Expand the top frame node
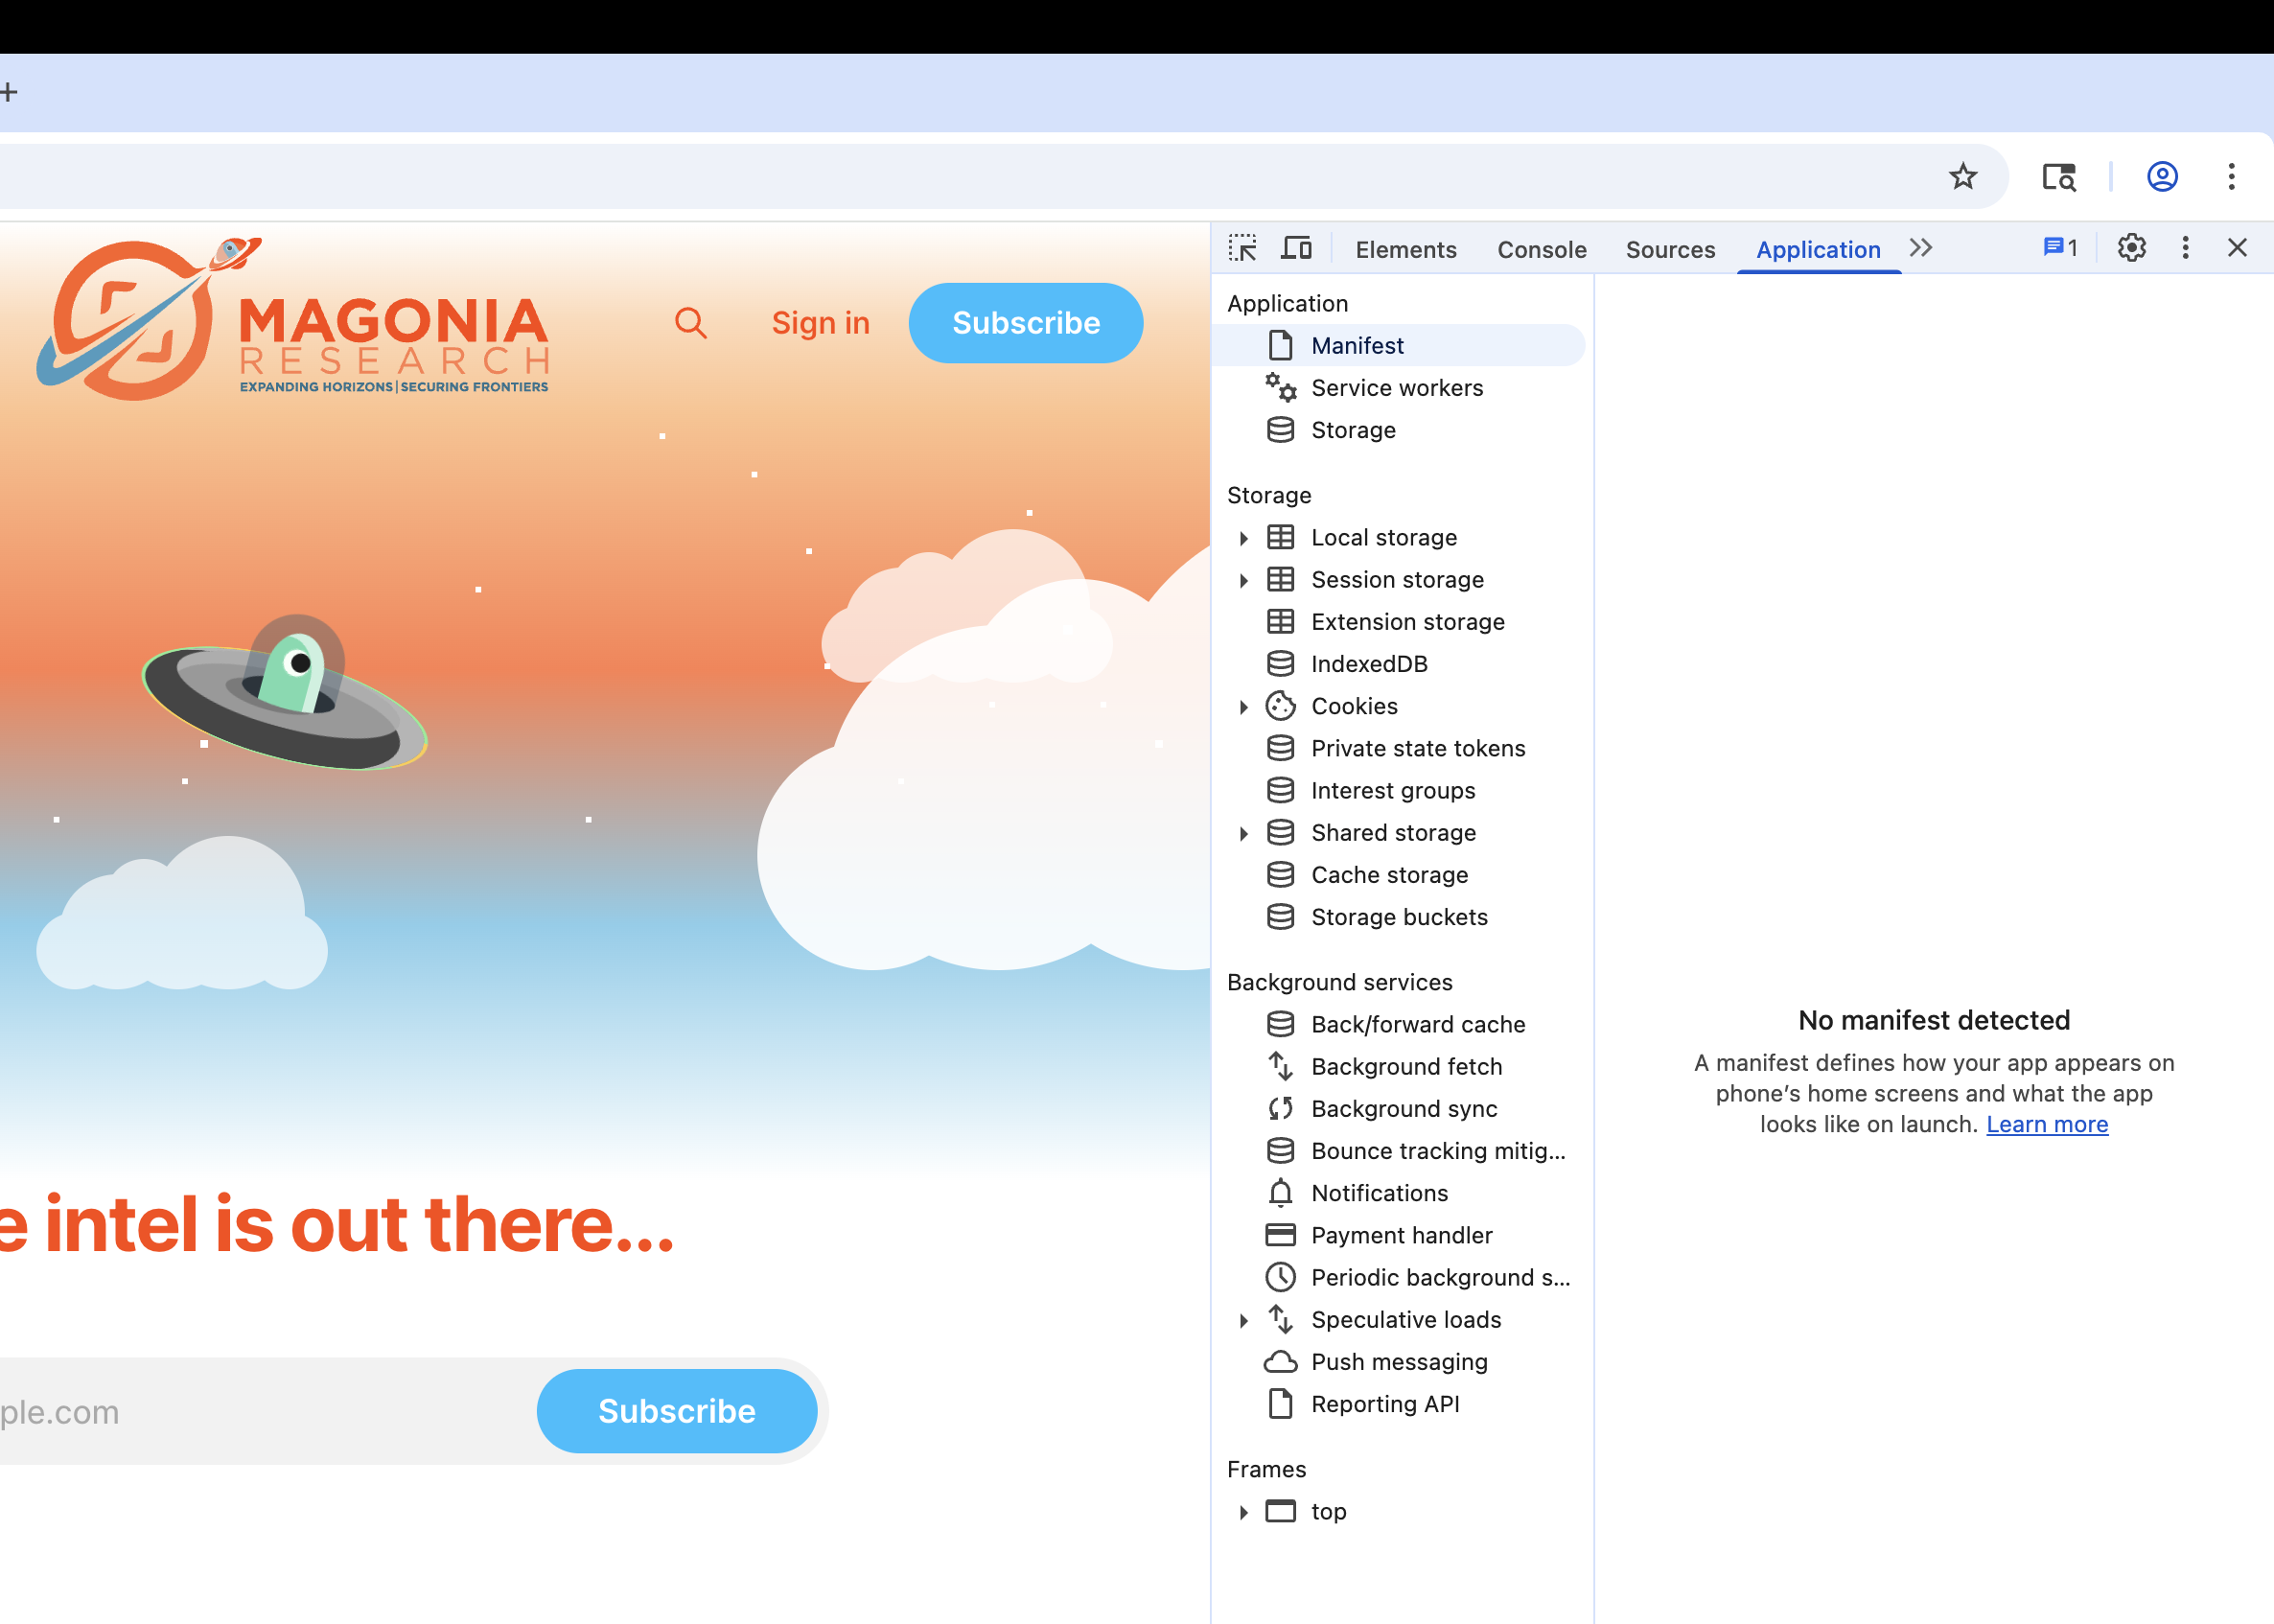The width and height of the screenshot is (2274, 1624). (x=1243, y=1512)
